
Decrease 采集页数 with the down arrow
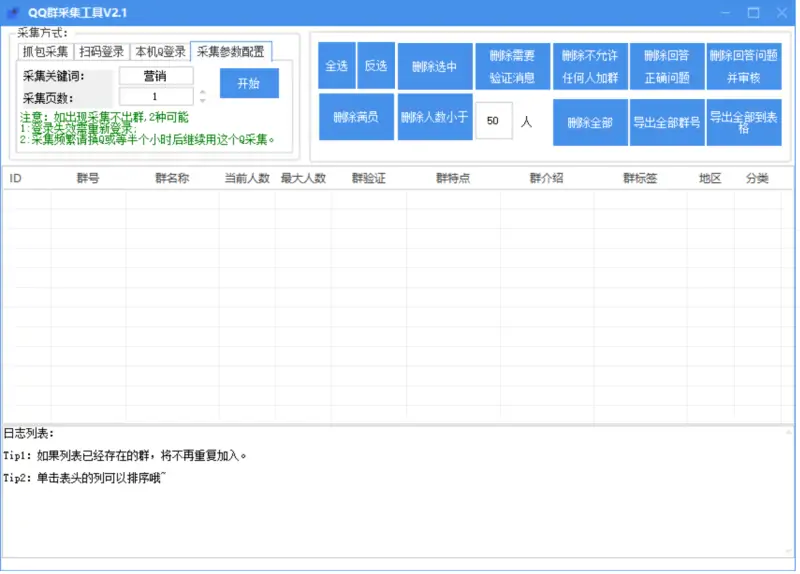pos(203,101)
